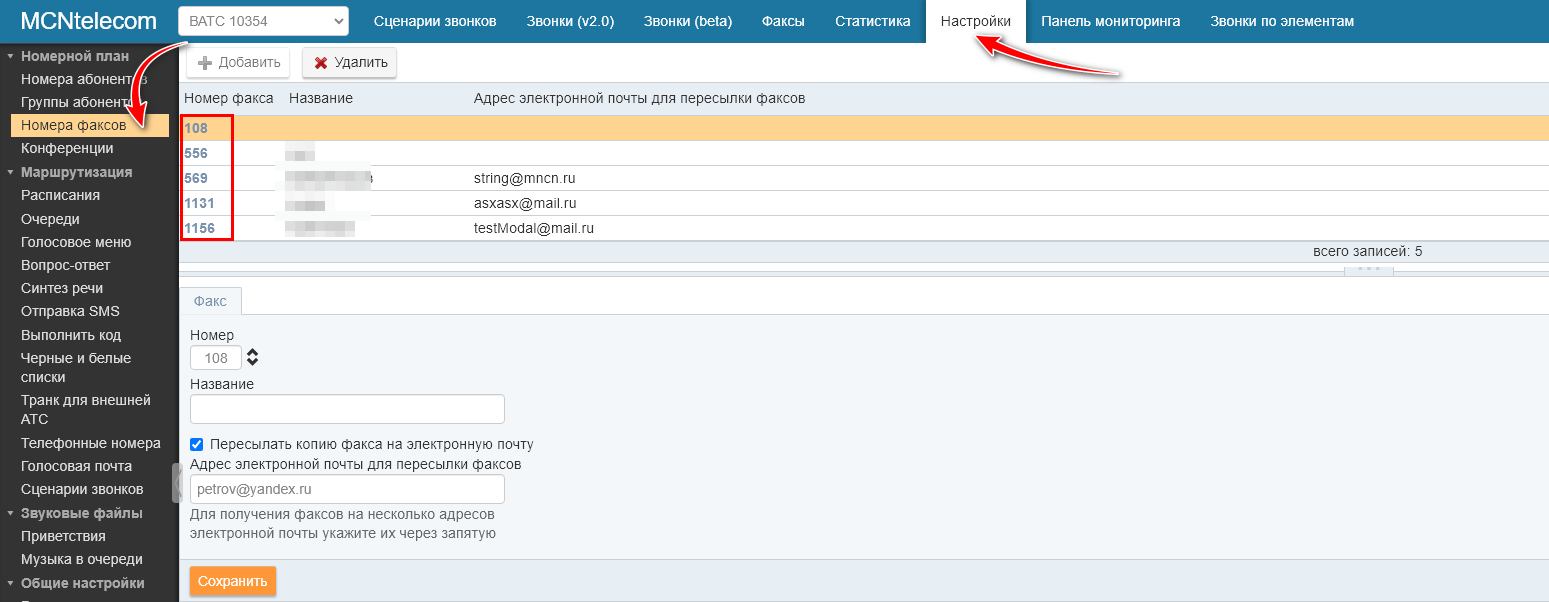
Task: Open Голосовое меню in sidebar
Action: (x=76, y=242)
